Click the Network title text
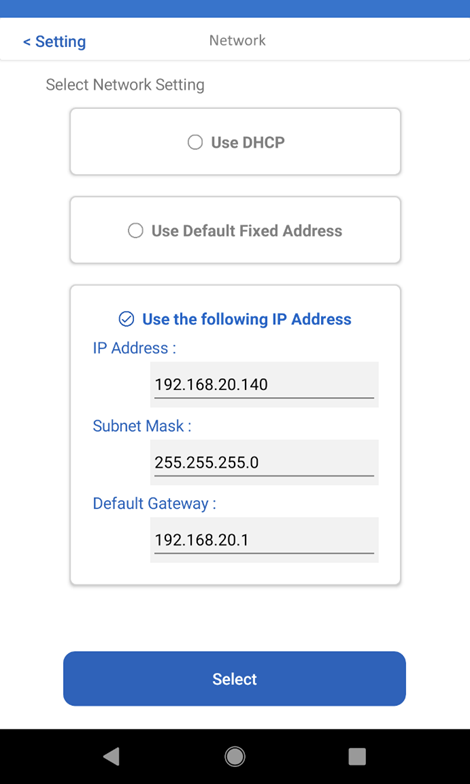Viewport: 470px width, 784px height. coord(238,40)
